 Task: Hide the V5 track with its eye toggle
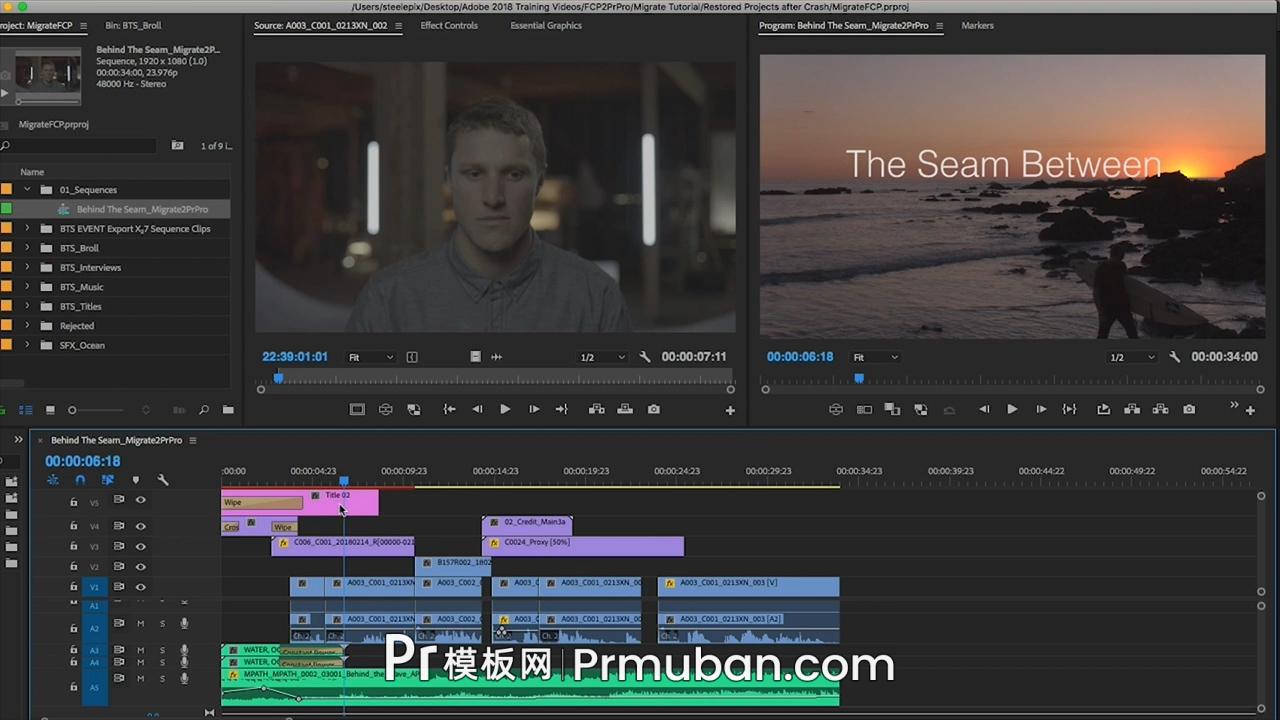pos(140,501)
